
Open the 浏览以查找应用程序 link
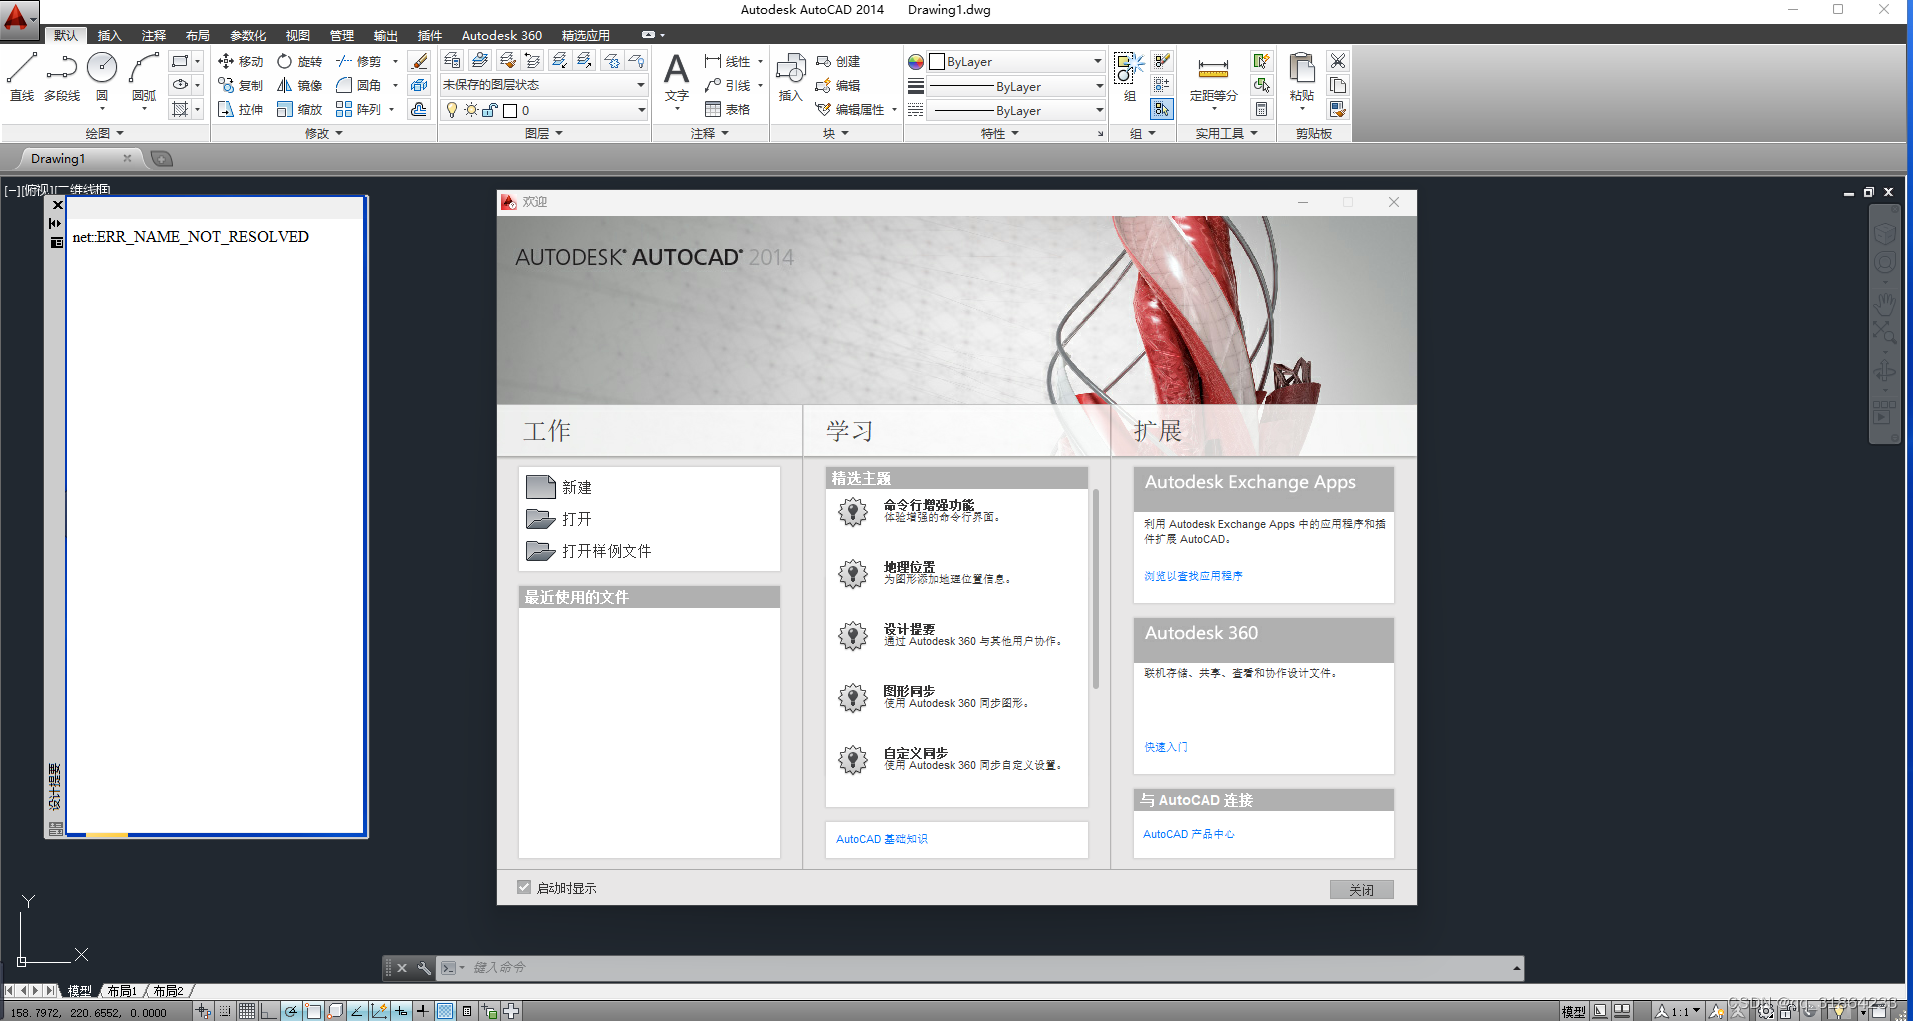point(1193,576)
